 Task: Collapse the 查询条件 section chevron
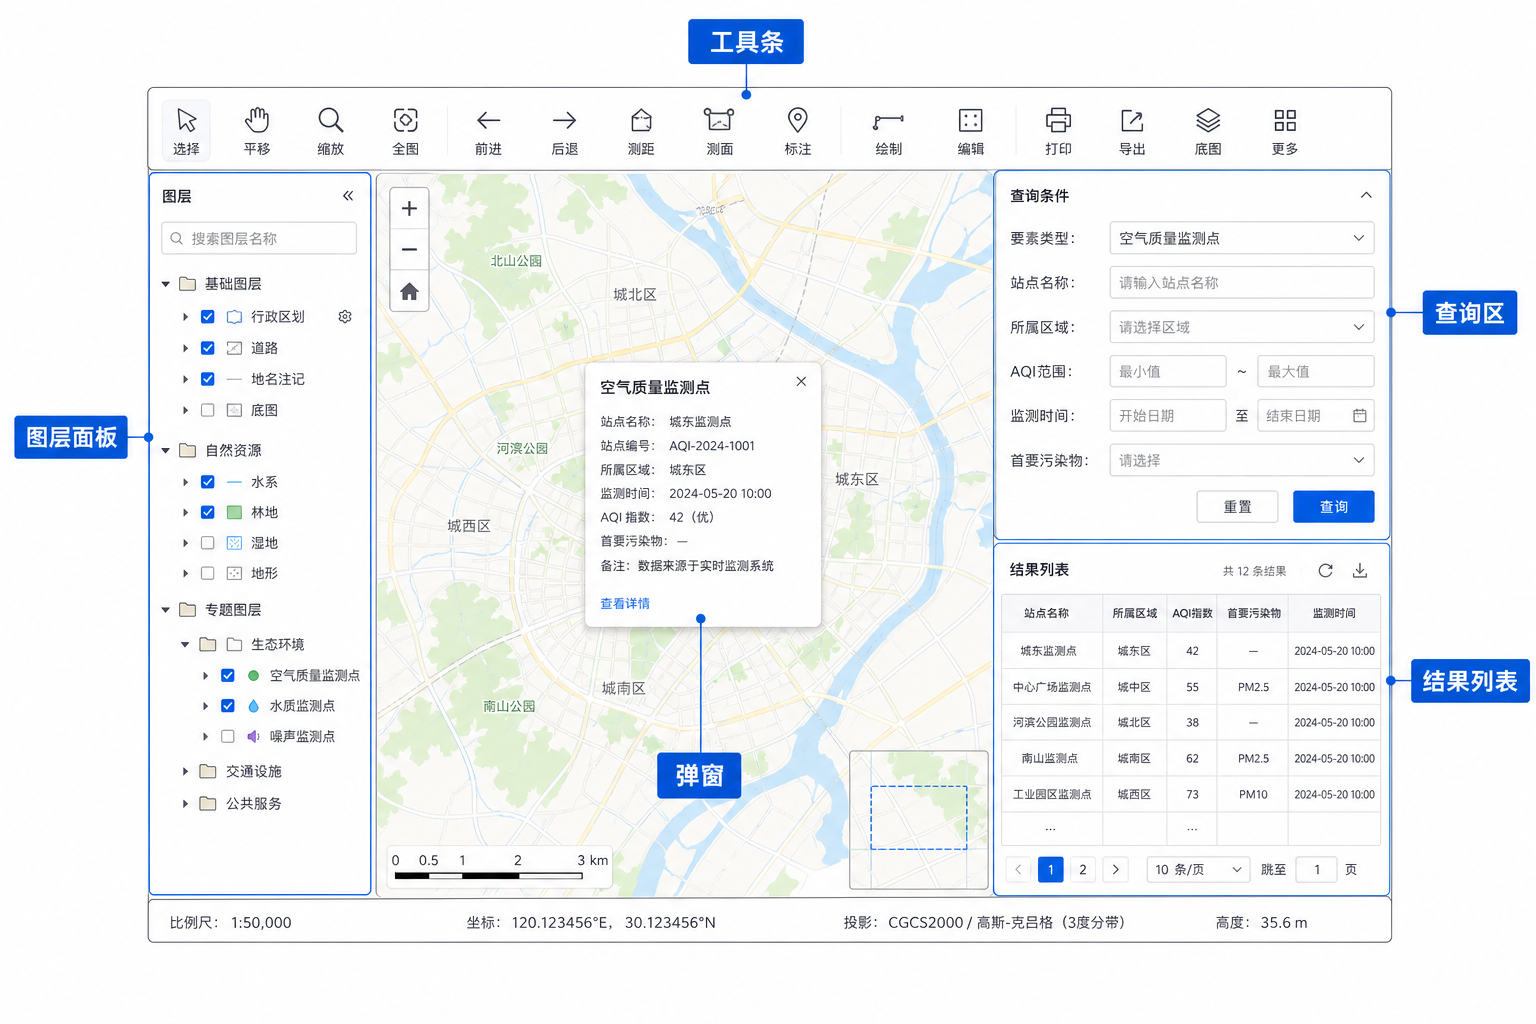click(x=1366, y=195)
